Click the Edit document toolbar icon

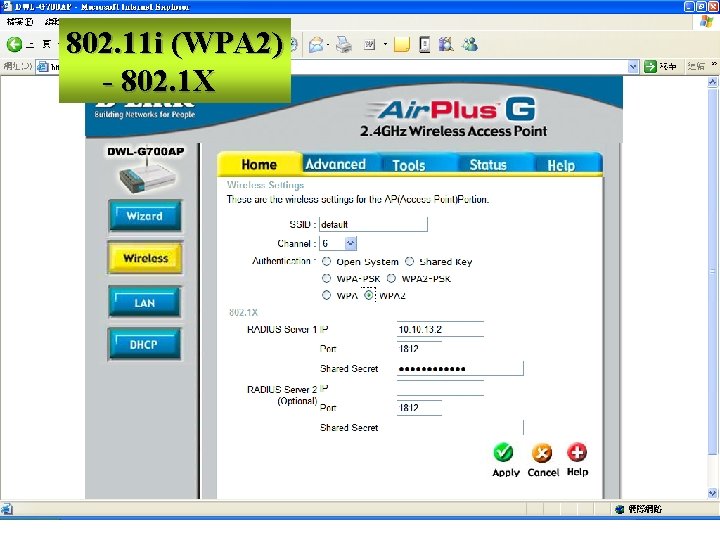(370, 45)
